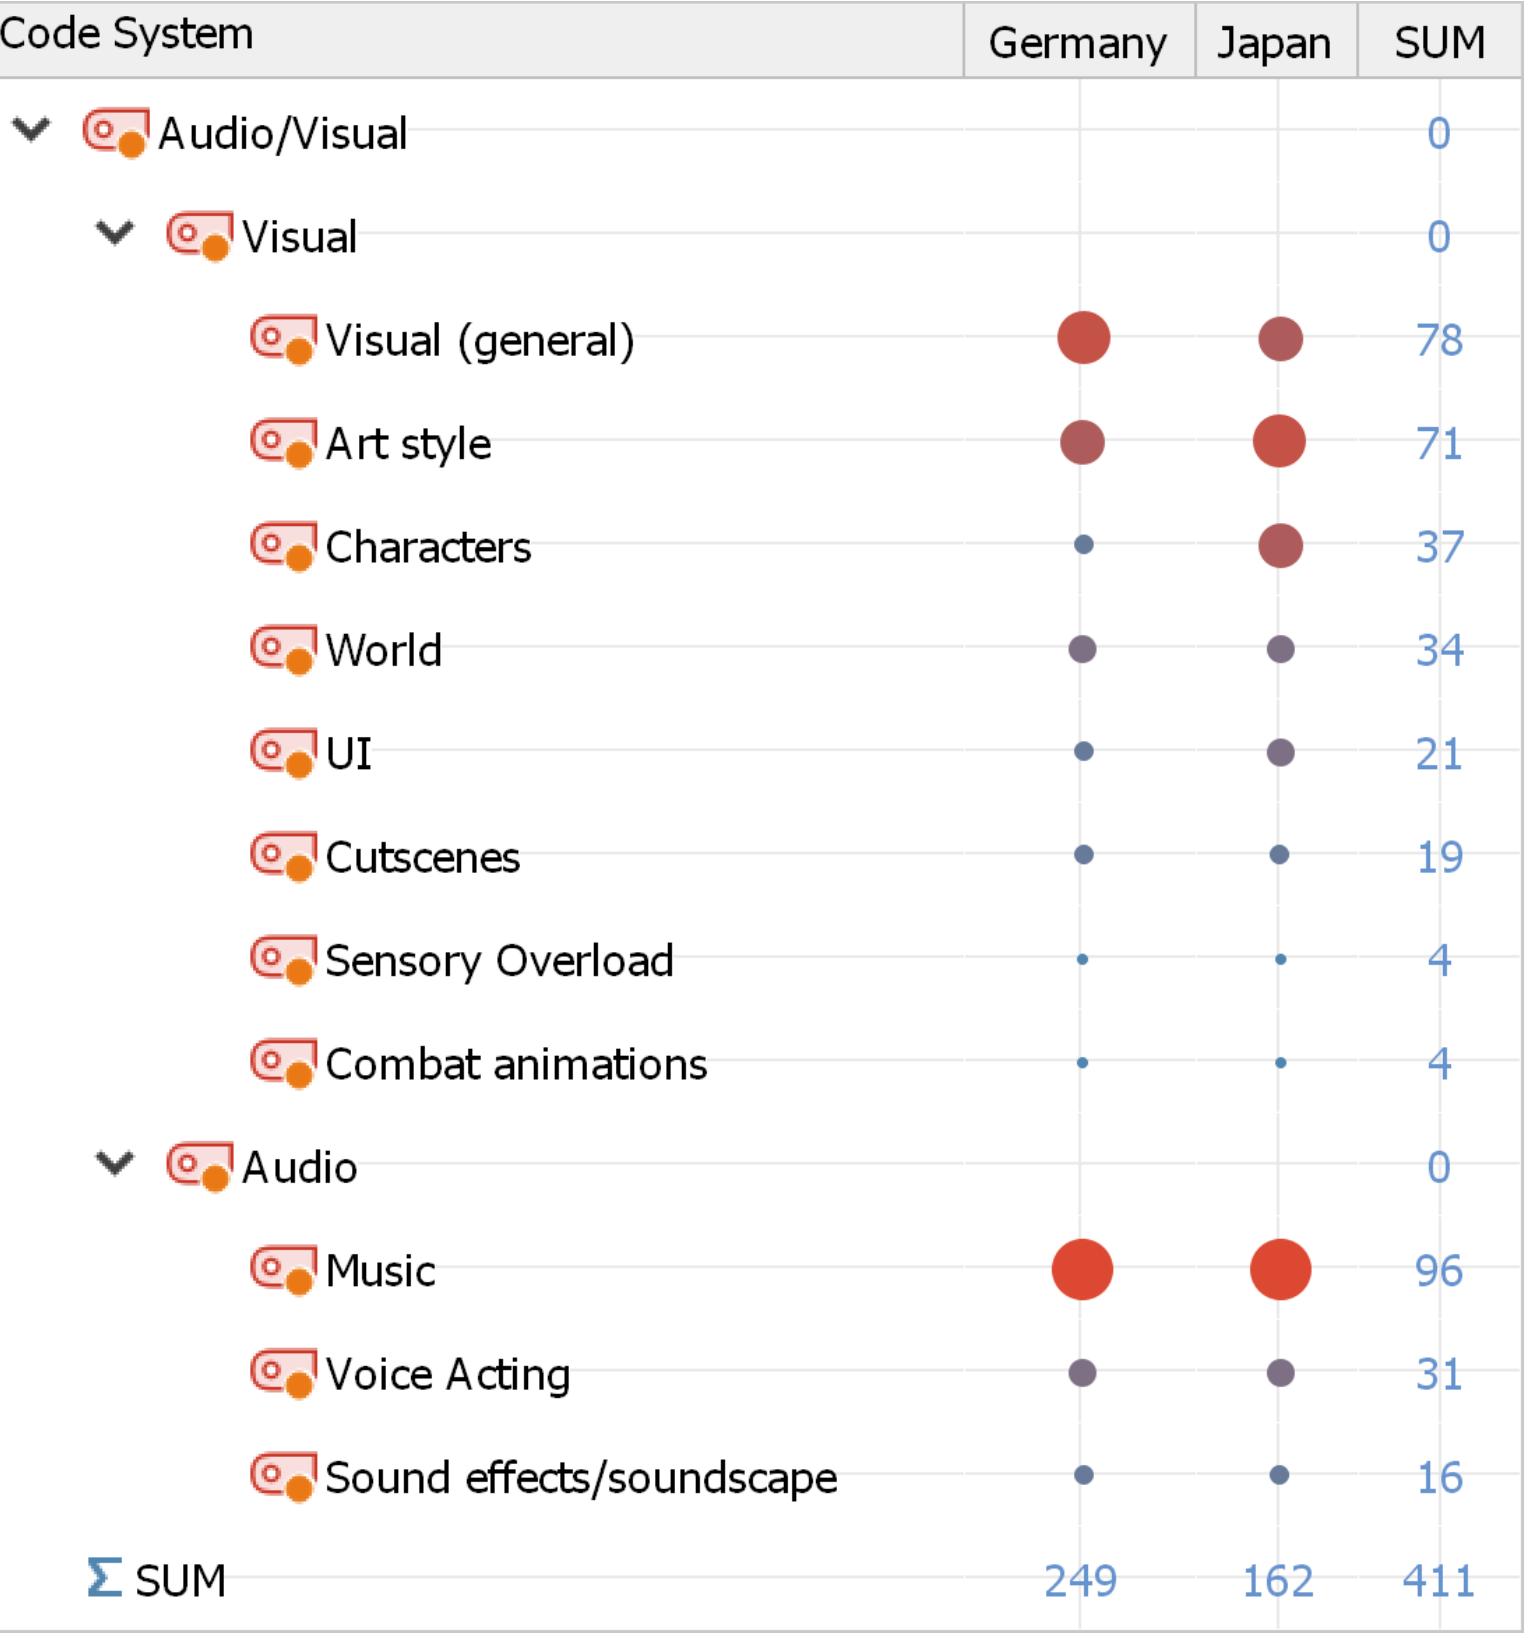Click the Art style code icon

coord(282,443)
